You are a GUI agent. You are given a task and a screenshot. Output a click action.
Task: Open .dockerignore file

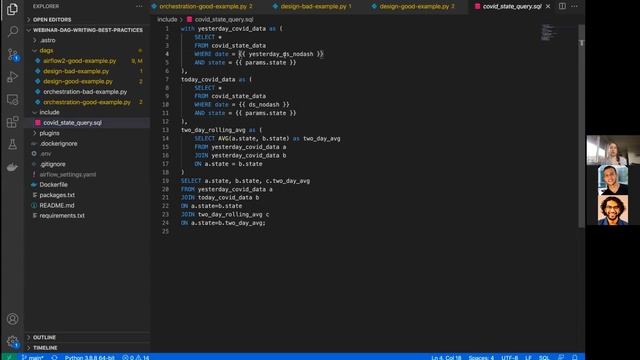coord(58,144)
